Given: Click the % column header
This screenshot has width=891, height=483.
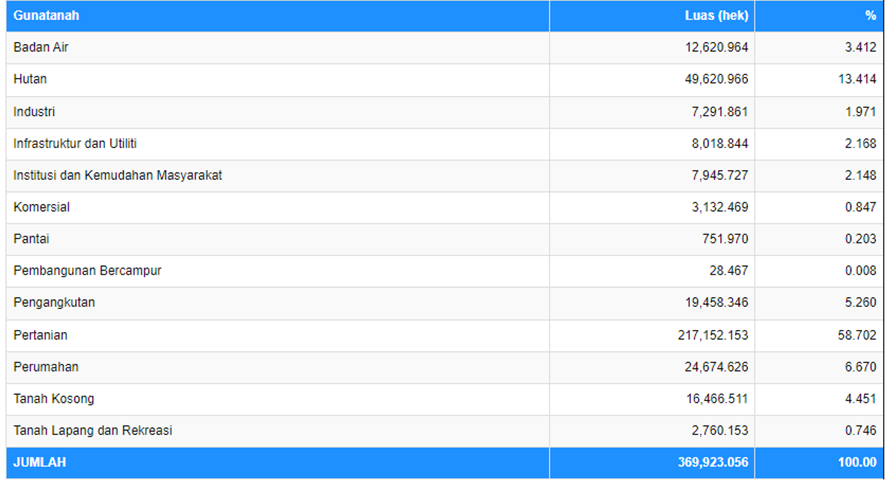Looking at the screenshot, I should (x=871, y=16).
